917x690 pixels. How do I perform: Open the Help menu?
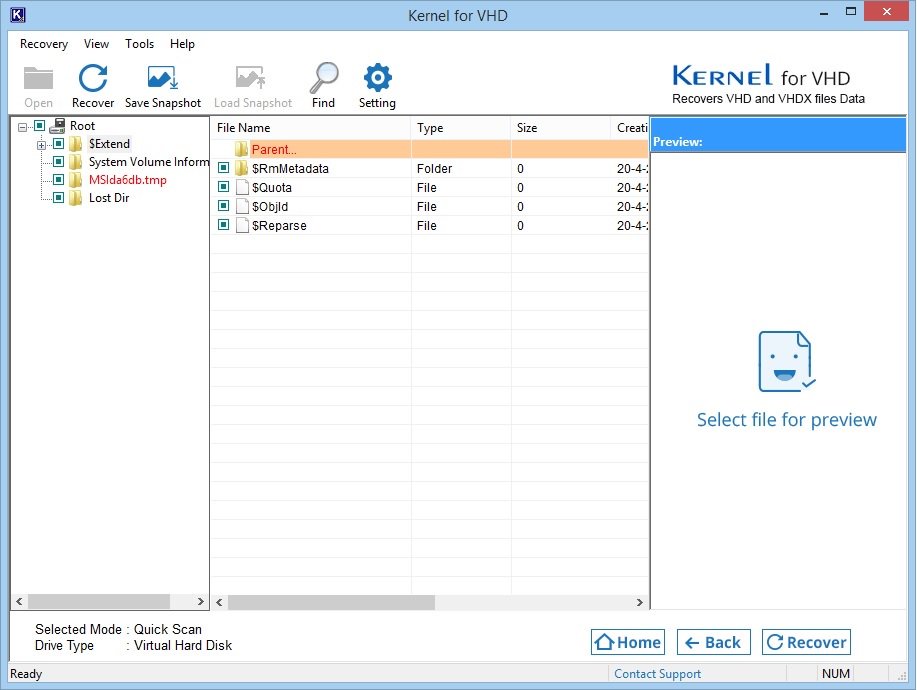coord(182,44)
